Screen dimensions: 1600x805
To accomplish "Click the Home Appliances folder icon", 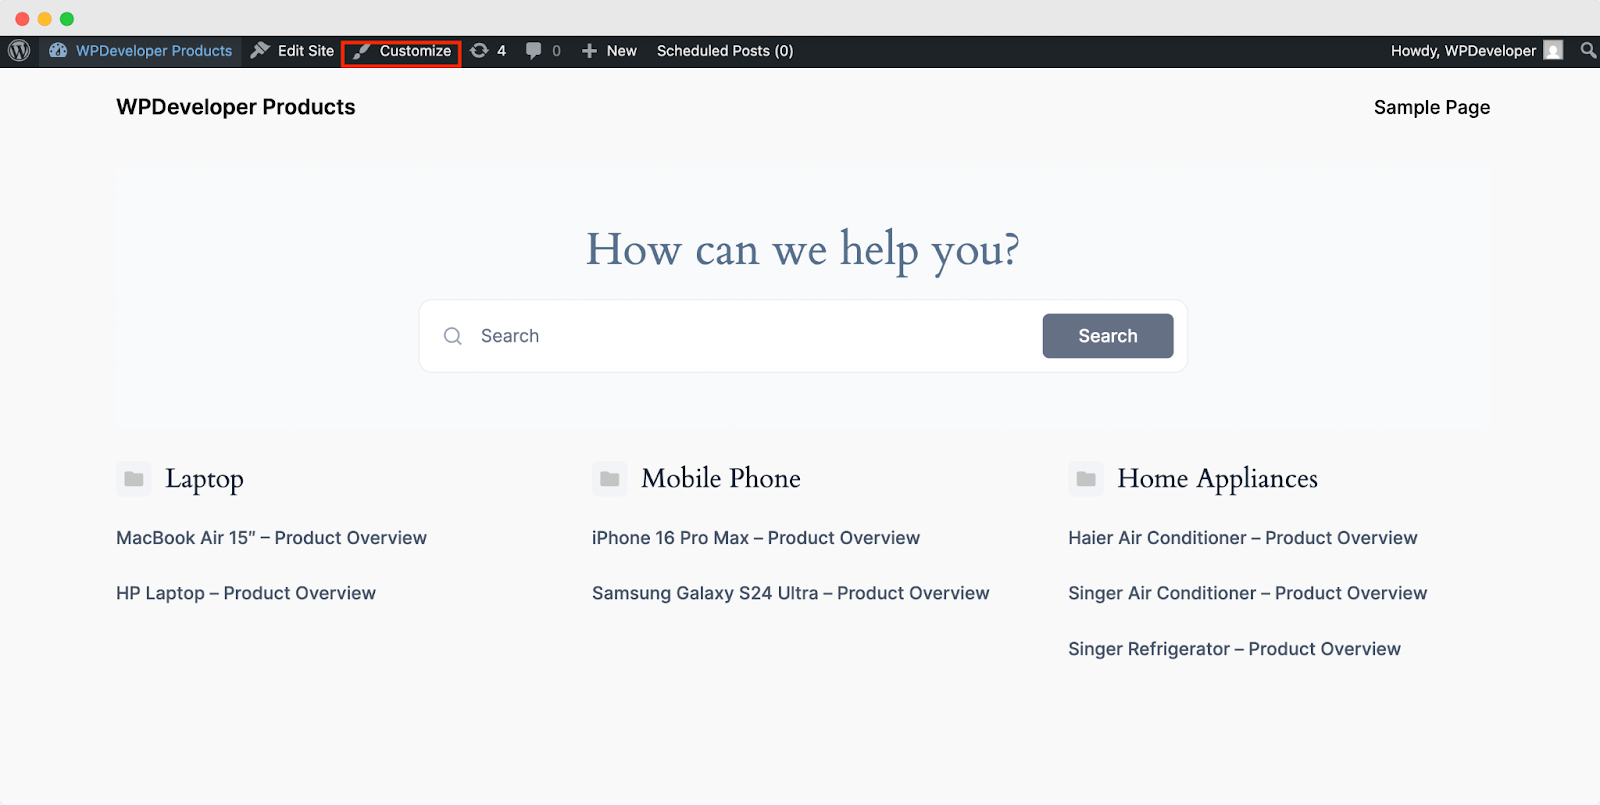I will (1086, 479).
